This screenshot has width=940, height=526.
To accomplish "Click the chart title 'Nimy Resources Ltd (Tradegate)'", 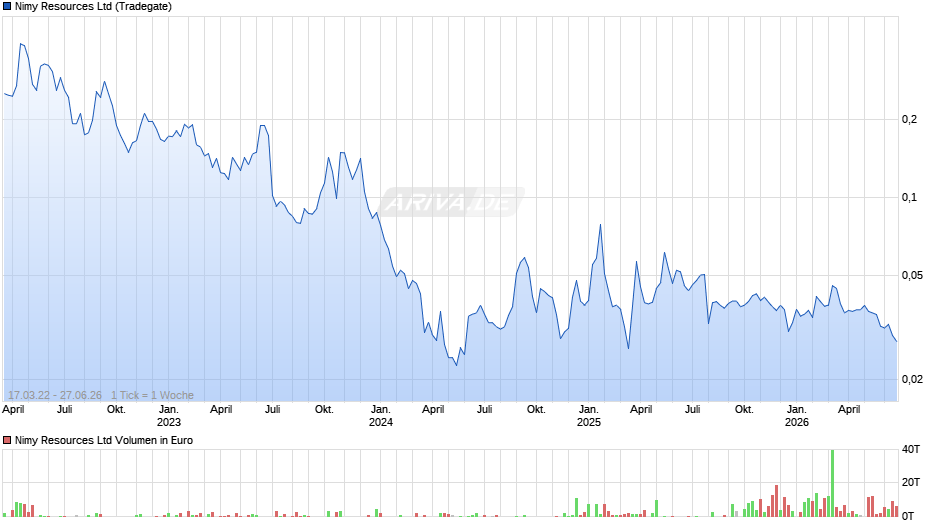I will pyautogui.click(x=93, y=7).
